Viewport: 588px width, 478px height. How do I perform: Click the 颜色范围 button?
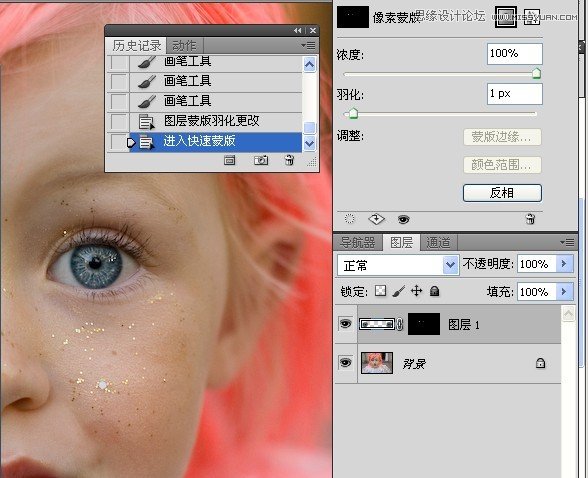tap(502, 165)
